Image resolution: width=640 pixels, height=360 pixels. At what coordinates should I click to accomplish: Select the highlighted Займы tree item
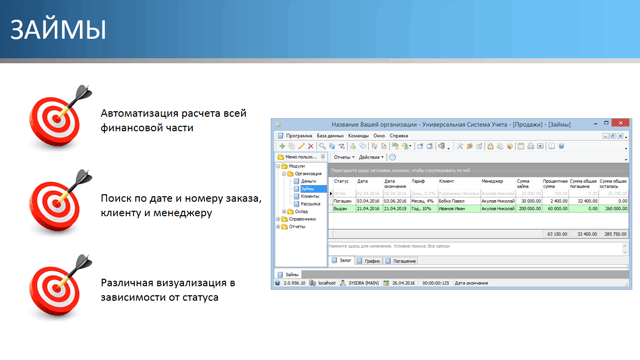coord(313,189)
